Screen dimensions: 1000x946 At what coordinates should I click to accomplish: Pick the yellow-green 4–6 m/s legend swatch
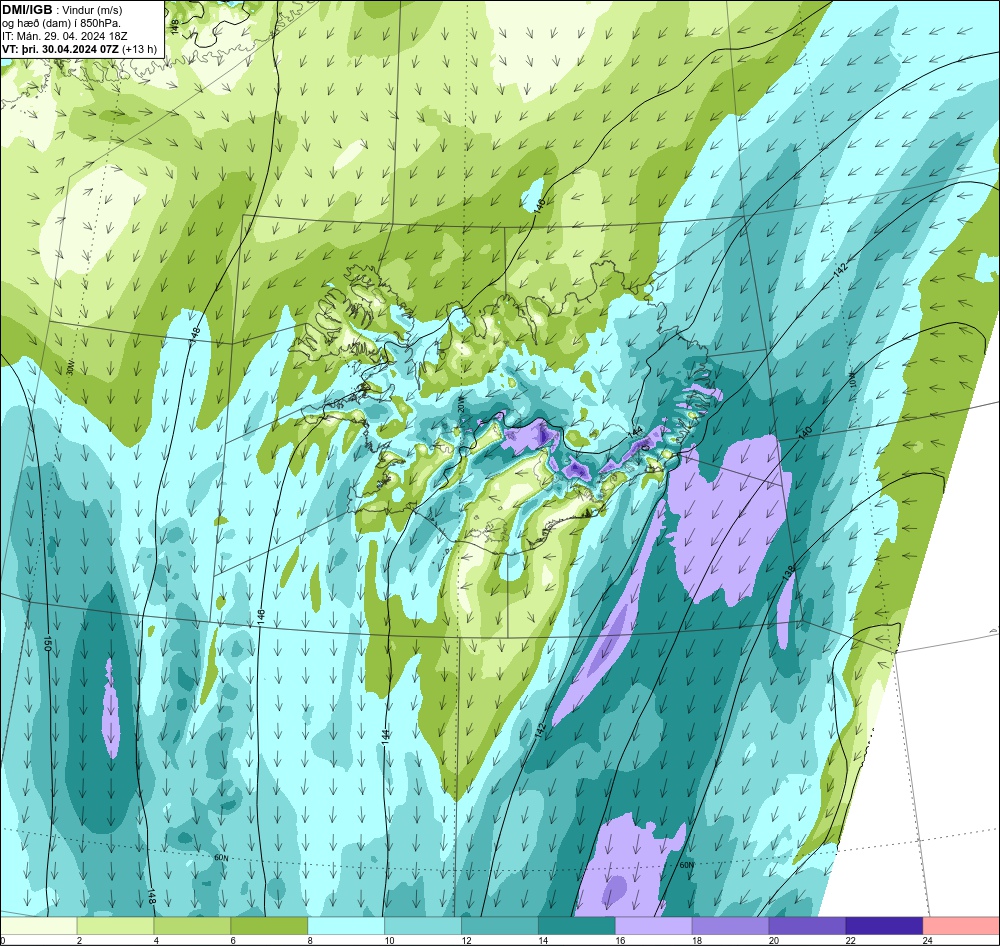click(192, 925)
